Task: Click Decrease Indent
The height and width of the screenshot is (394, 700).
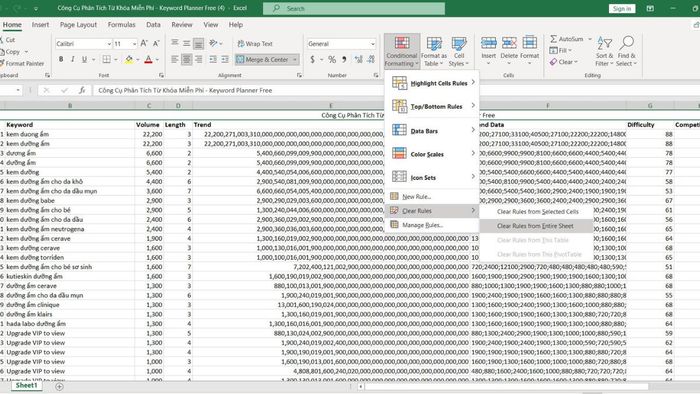Action: pos(213,59)
